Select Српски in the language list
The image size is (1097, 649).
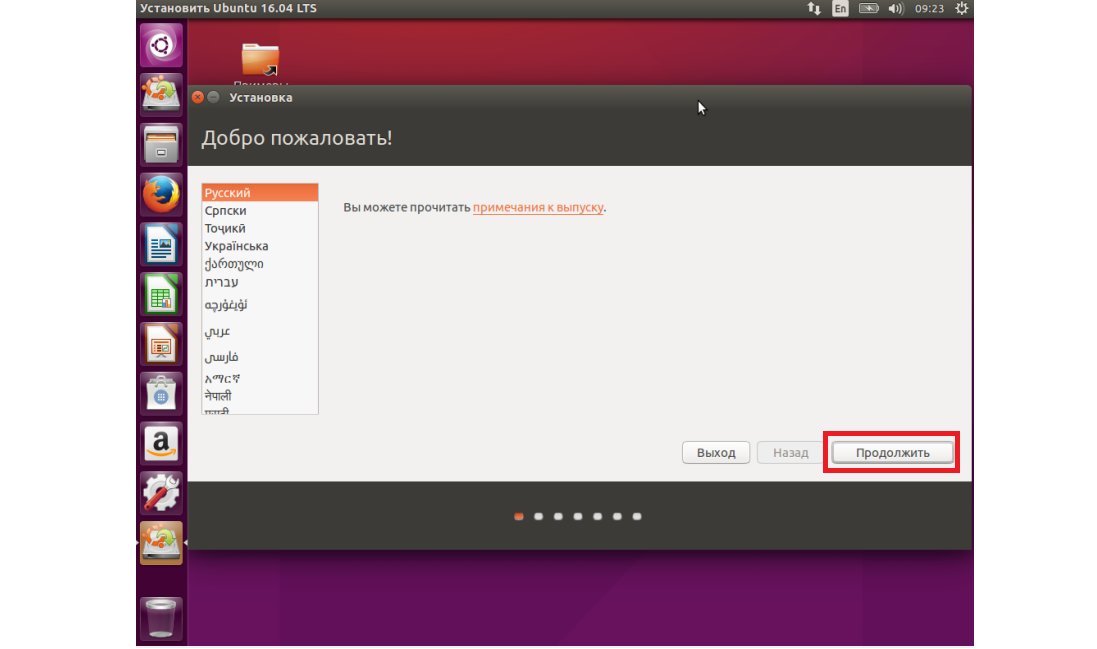tap(260, 211)
